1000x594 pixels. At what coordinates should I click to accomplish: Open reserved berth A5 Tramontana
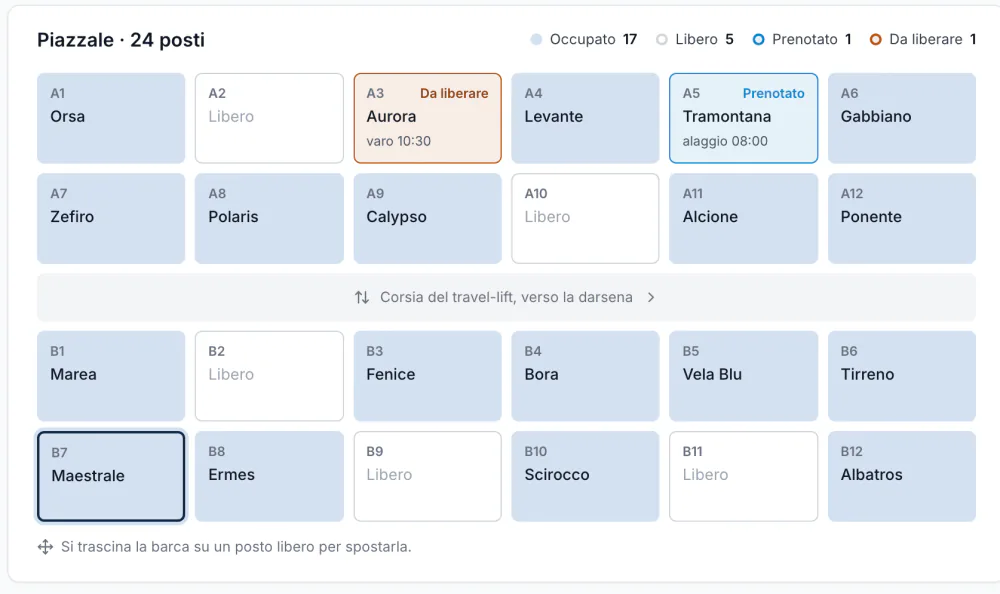(x=744, y=118)
